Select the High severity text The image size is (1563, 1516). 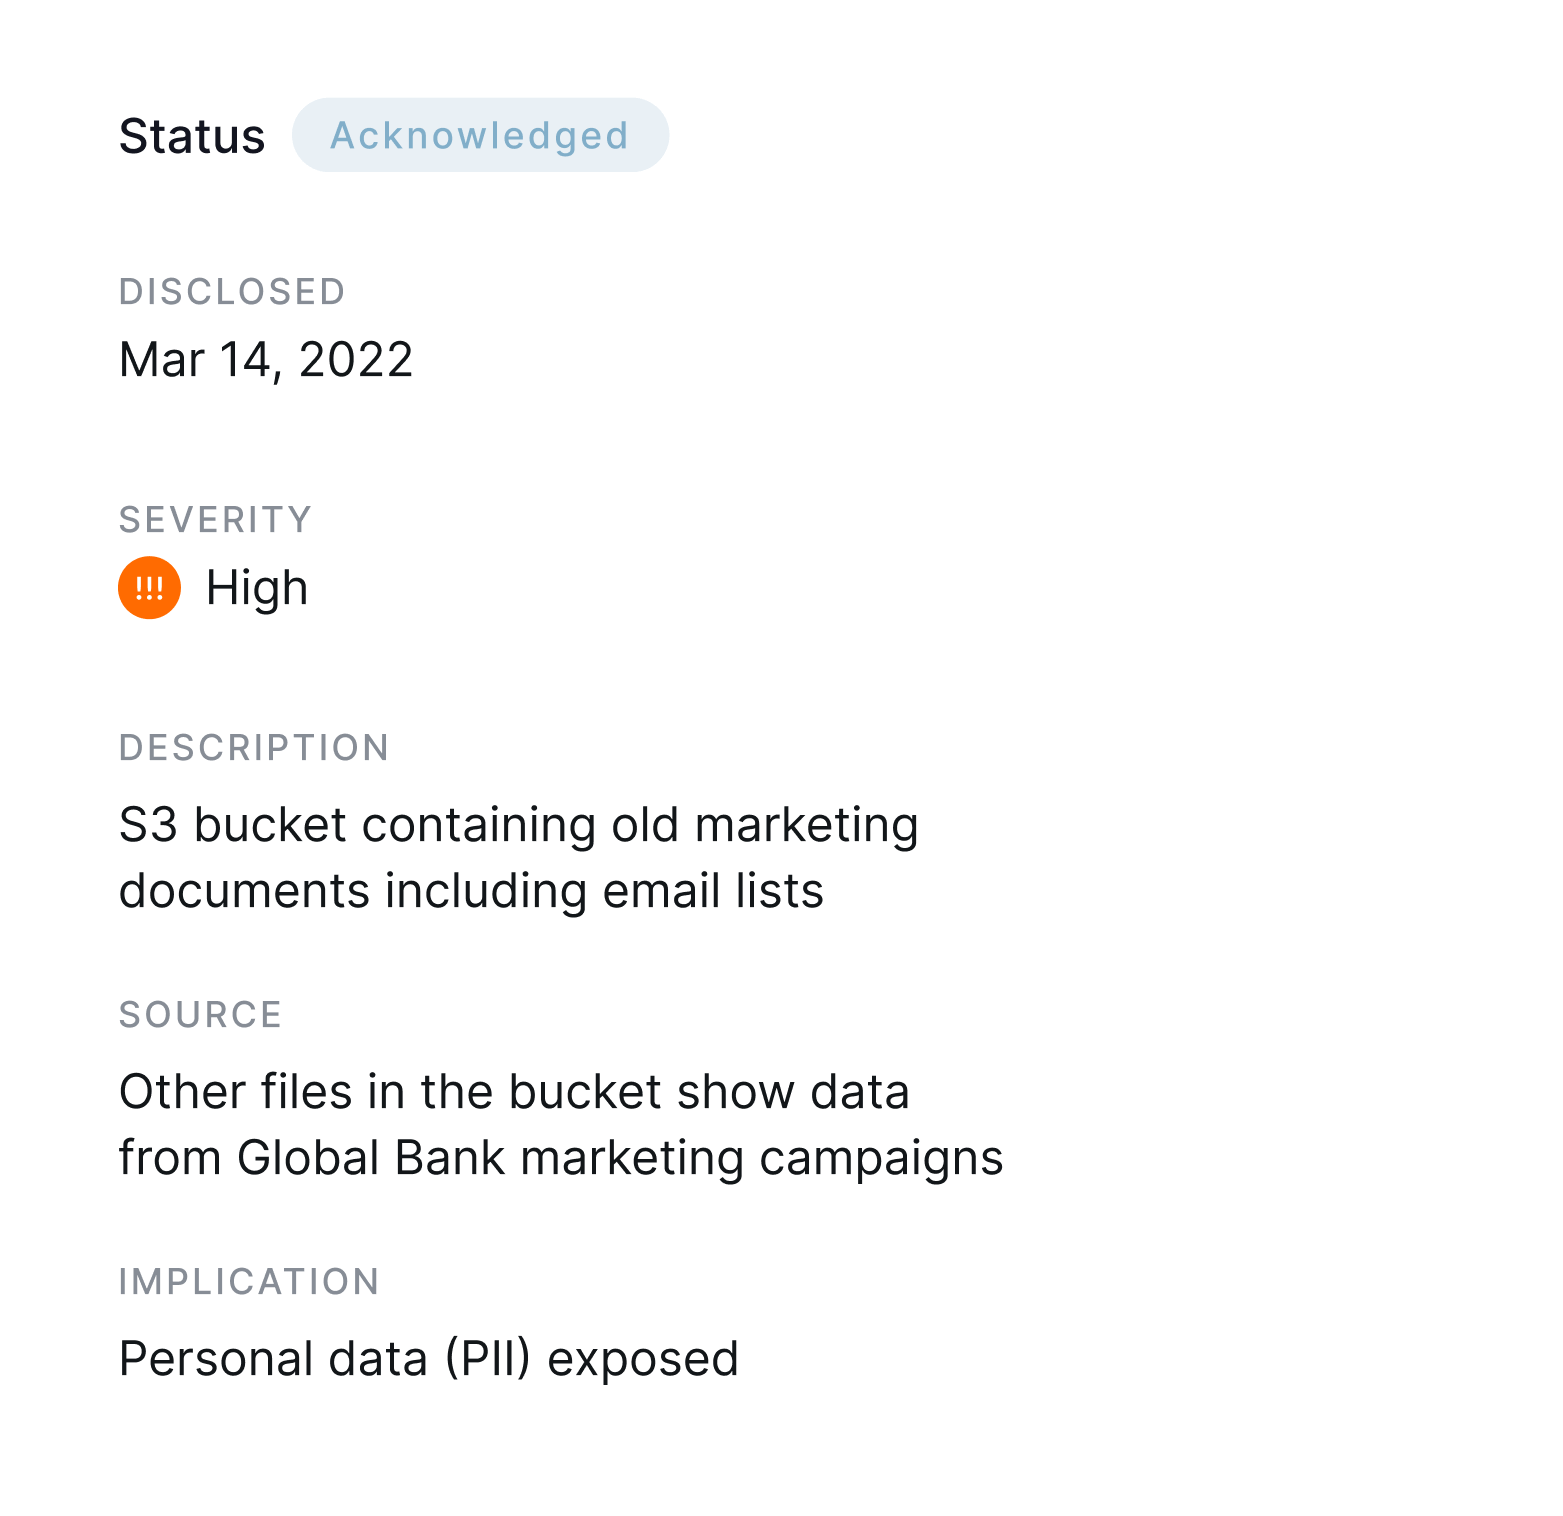(x=257, y=588)
